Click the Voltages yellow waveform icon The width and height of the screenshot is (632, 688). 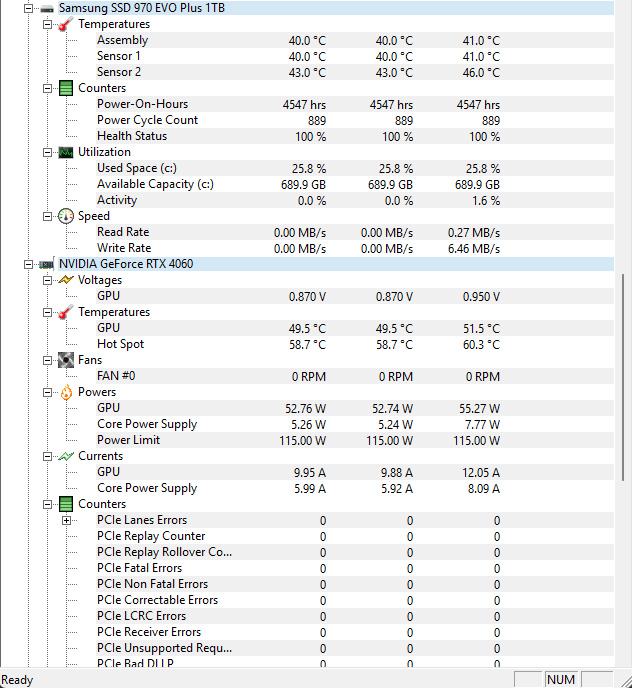[66, 280]
